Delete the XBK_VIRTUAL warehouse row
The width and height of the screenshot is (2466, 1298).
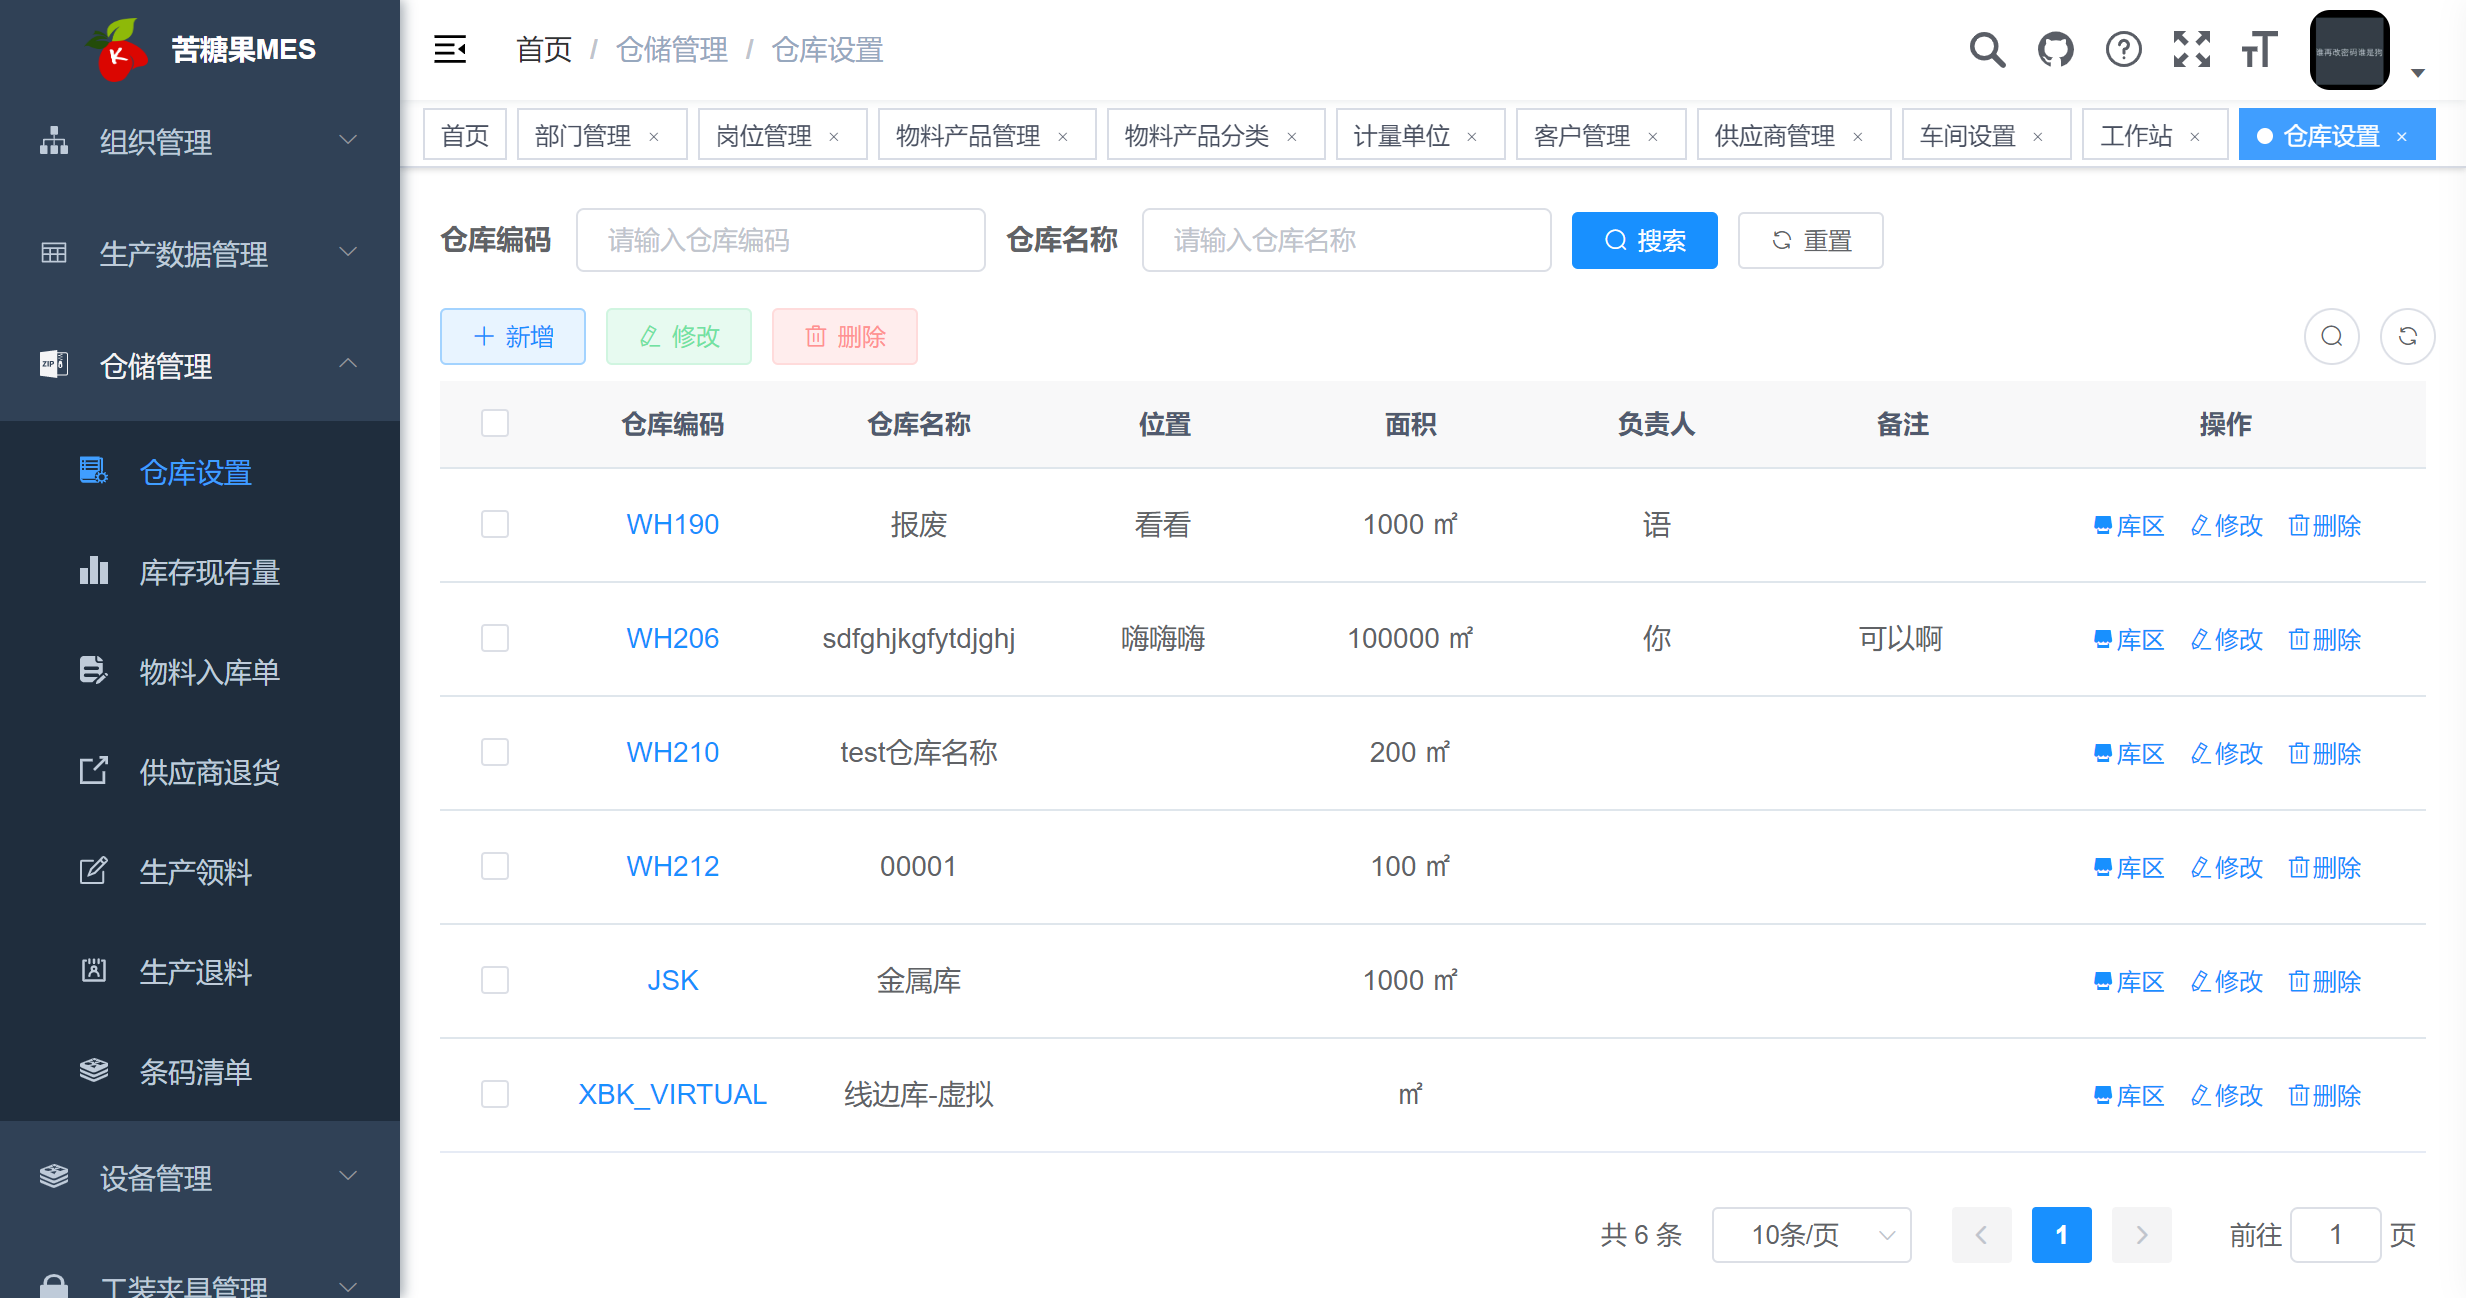click(x=2324, y=1095)
